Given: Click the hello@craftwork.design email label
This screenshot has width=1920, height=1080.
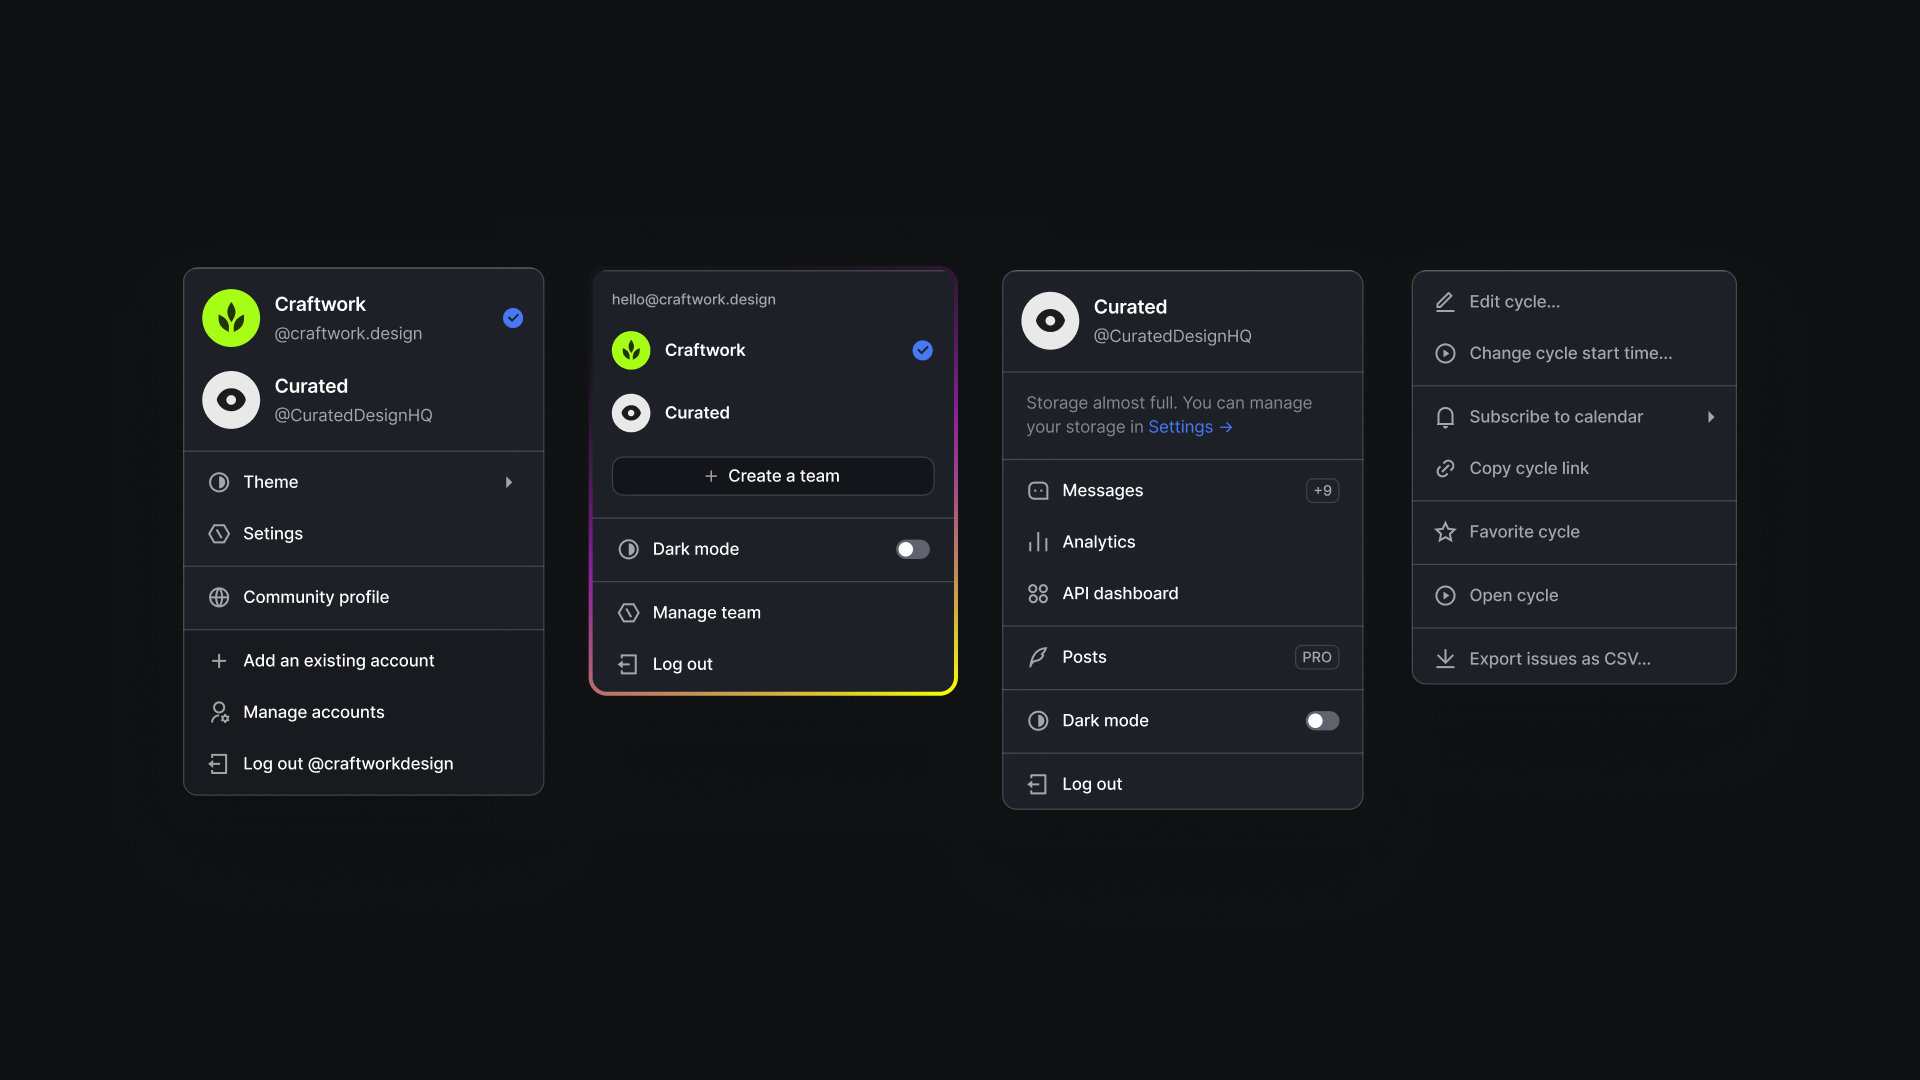Looking at the screenshot, I should pyautogui.click(x=694, y=300).
